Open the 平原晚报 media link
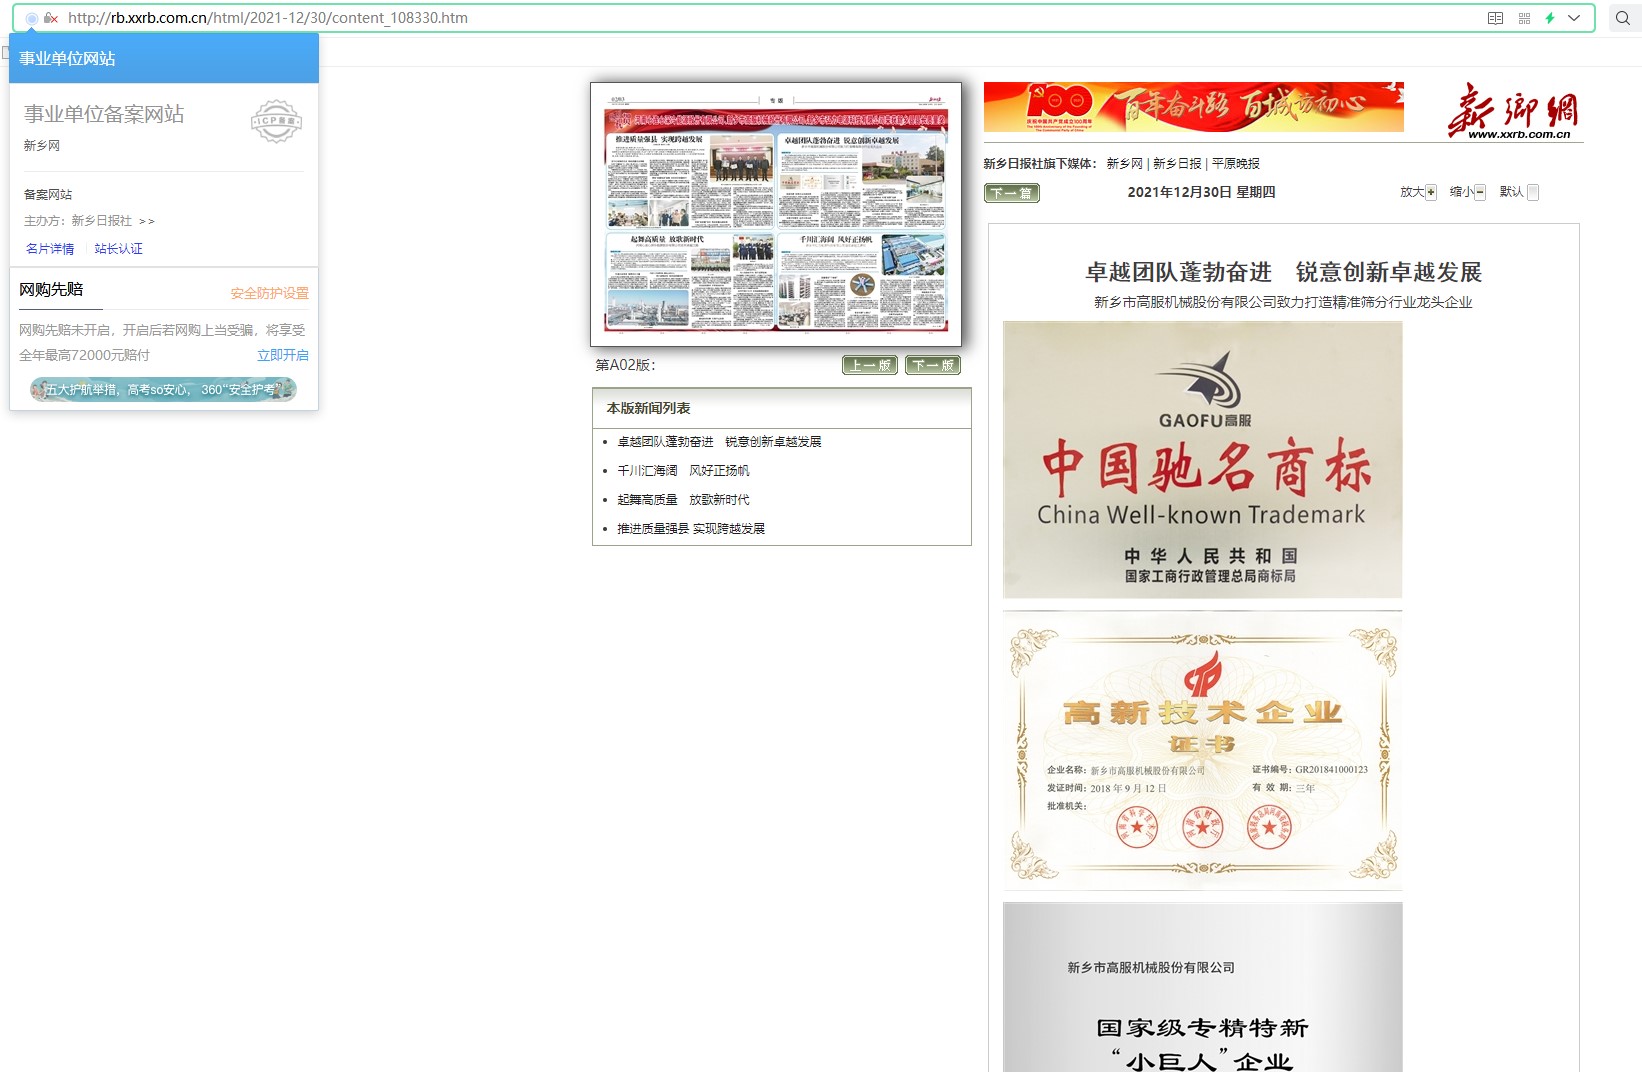This screenshot has height=1072, width=1642. [1235, 164]
